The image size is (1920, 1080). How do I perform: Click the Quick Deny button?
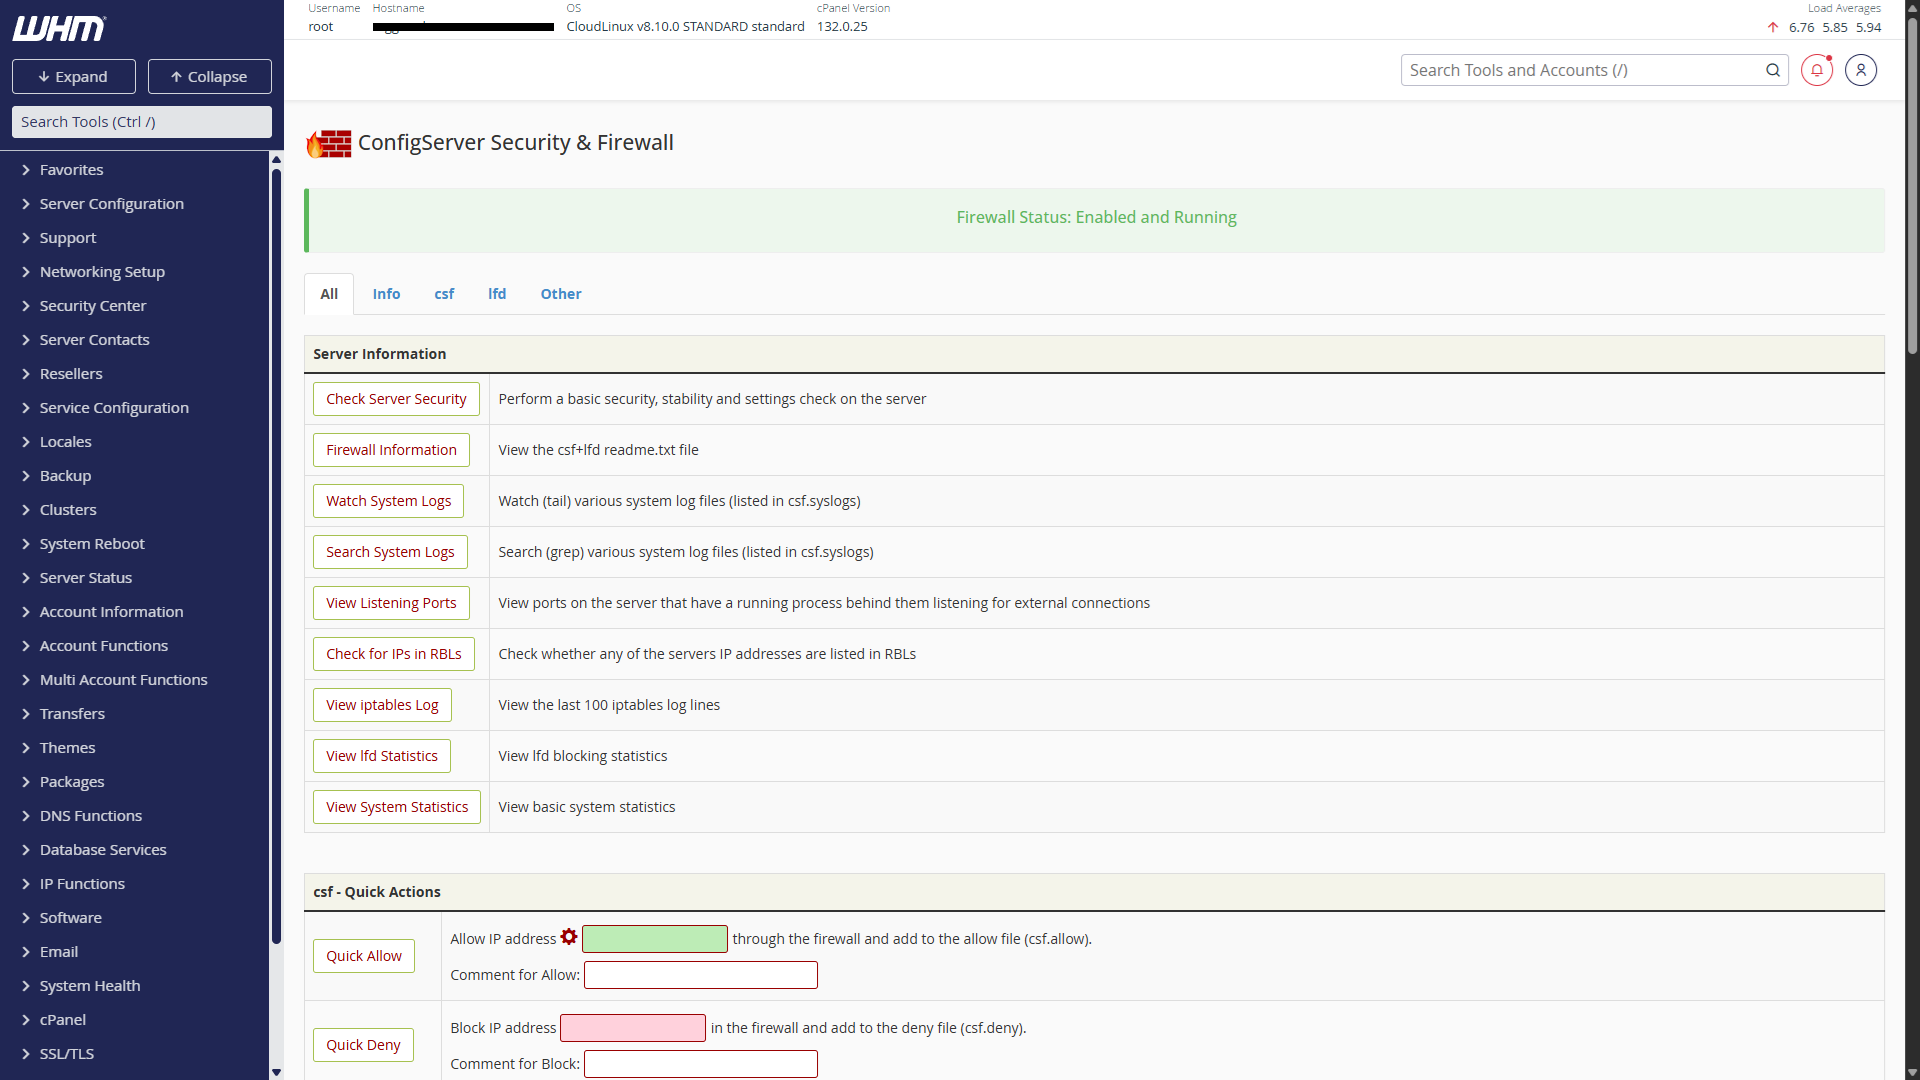click(363, 1045)
